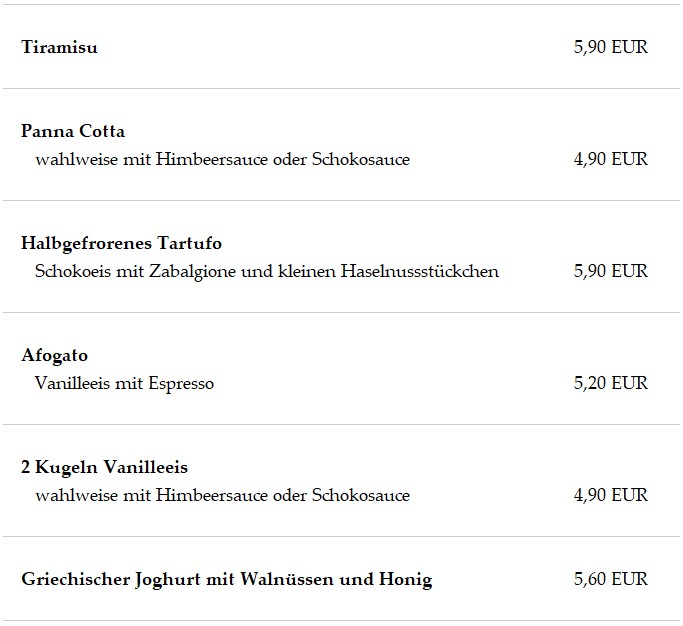Click the word Schokosauce under Vanilleeis
Viewport: 683px width, 626px height.
pos(361,495)
